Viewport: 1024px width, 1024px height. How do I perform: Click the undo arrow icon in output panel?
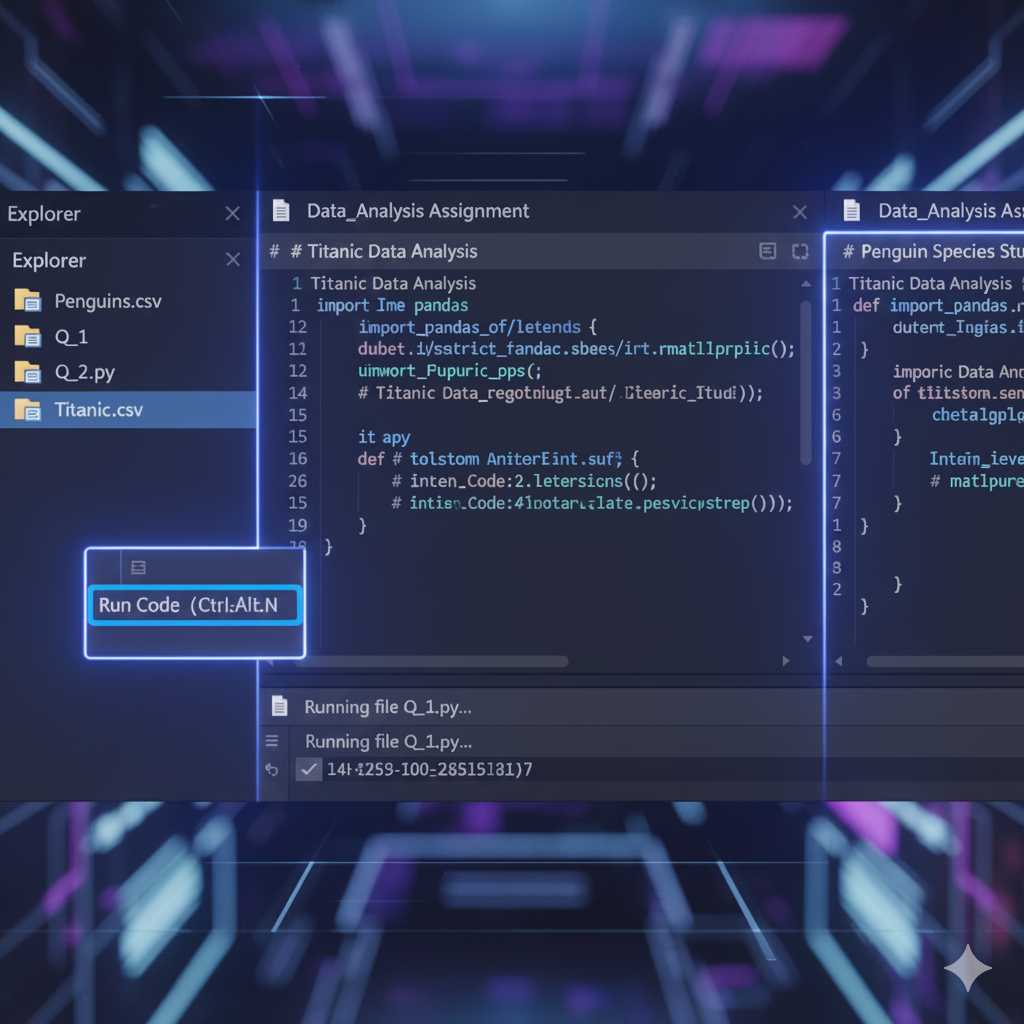click(x=271, y=770)
